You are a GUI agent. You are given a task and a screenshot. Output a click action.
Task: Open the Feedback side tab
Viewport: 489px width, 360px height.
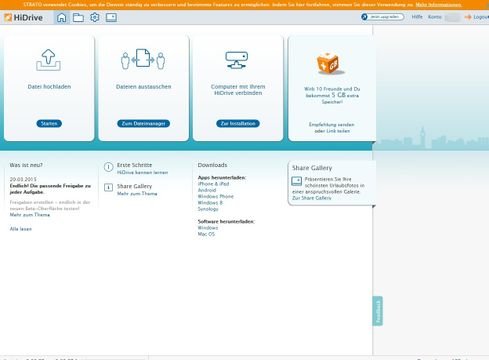378,311
